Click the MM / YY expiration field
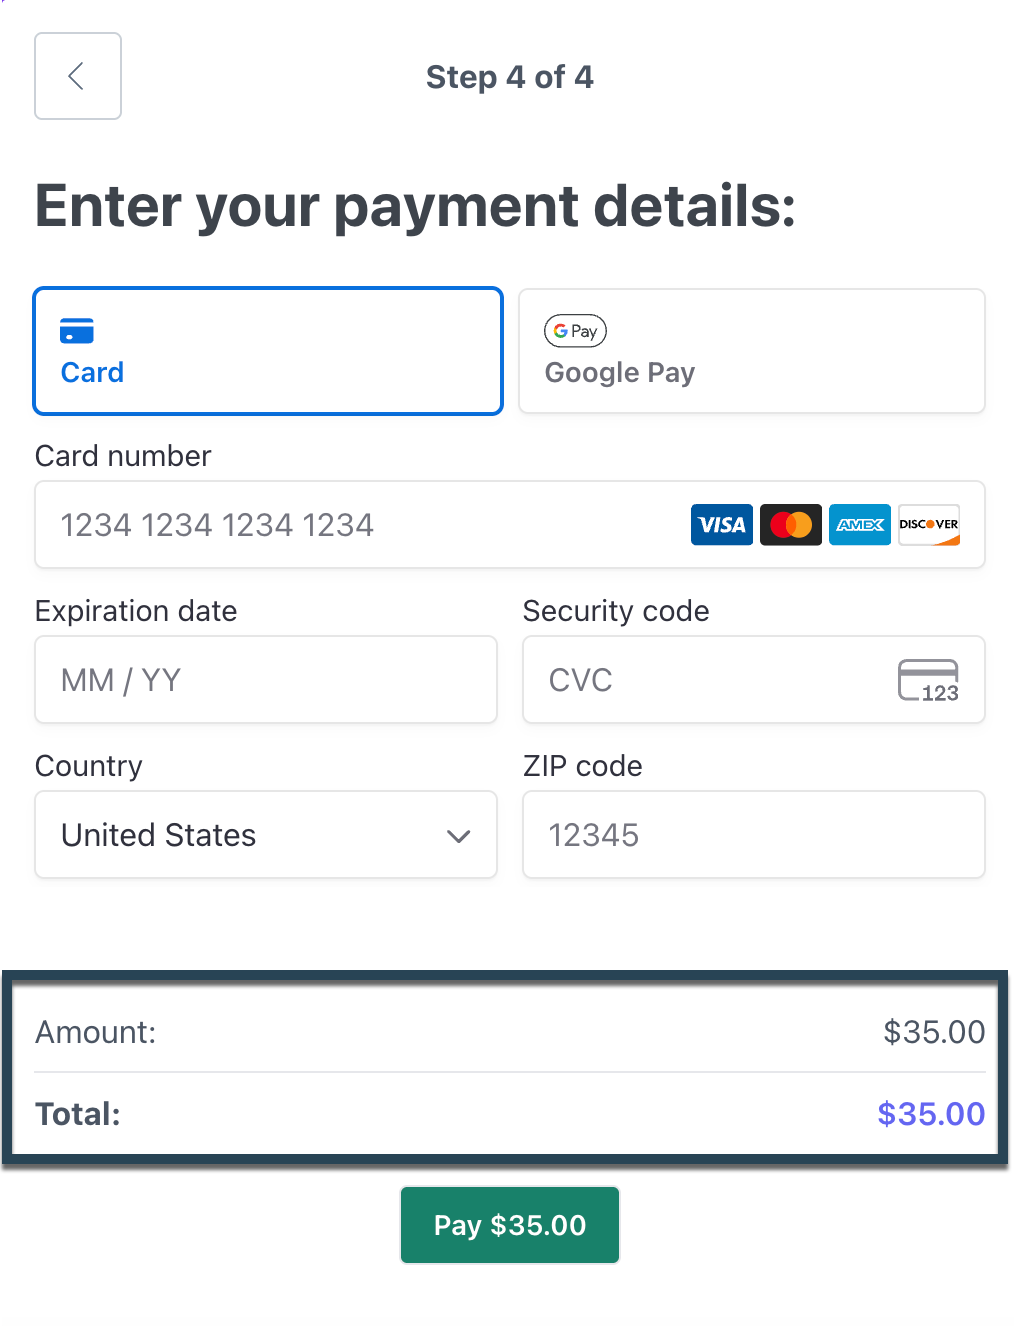1014x1326 pixels. [x=266, y=680]
